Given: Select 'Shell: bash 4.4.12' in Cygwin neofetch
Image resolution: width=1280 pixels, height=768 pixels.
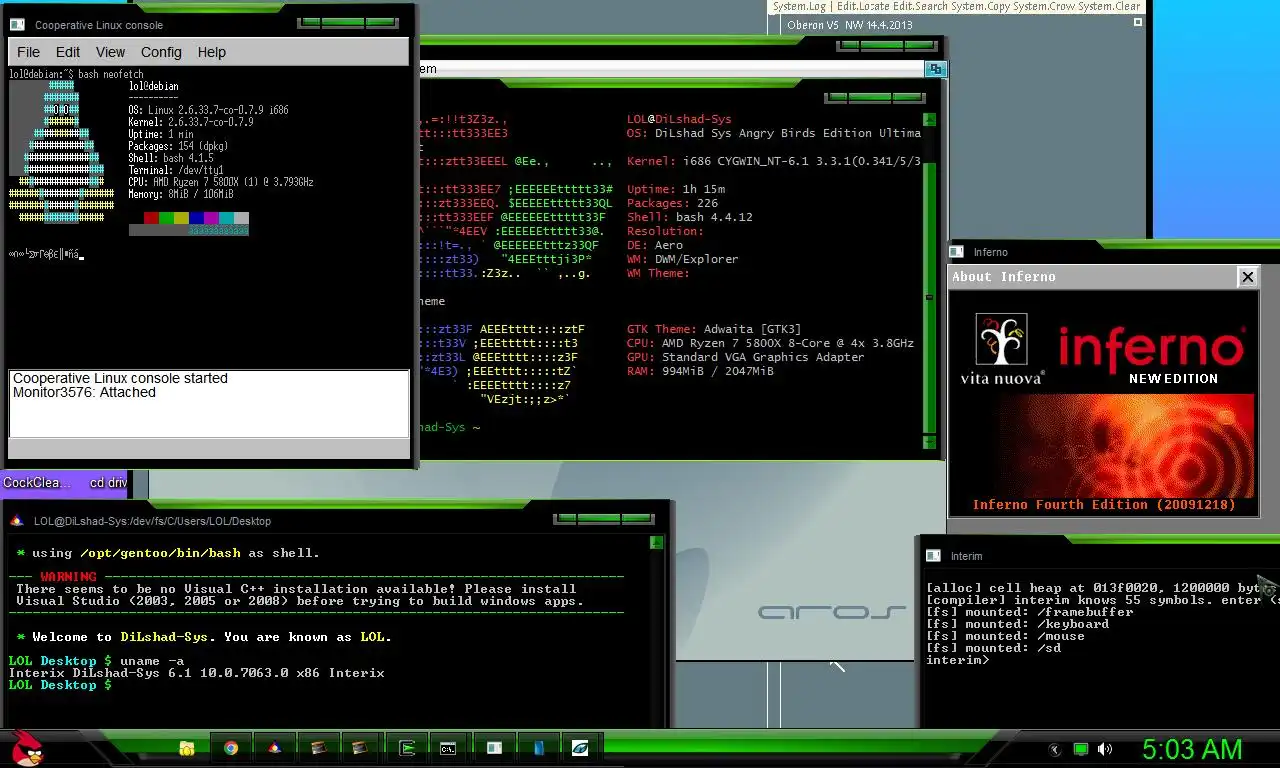Looking at the screenshot, I should [690, 217].
